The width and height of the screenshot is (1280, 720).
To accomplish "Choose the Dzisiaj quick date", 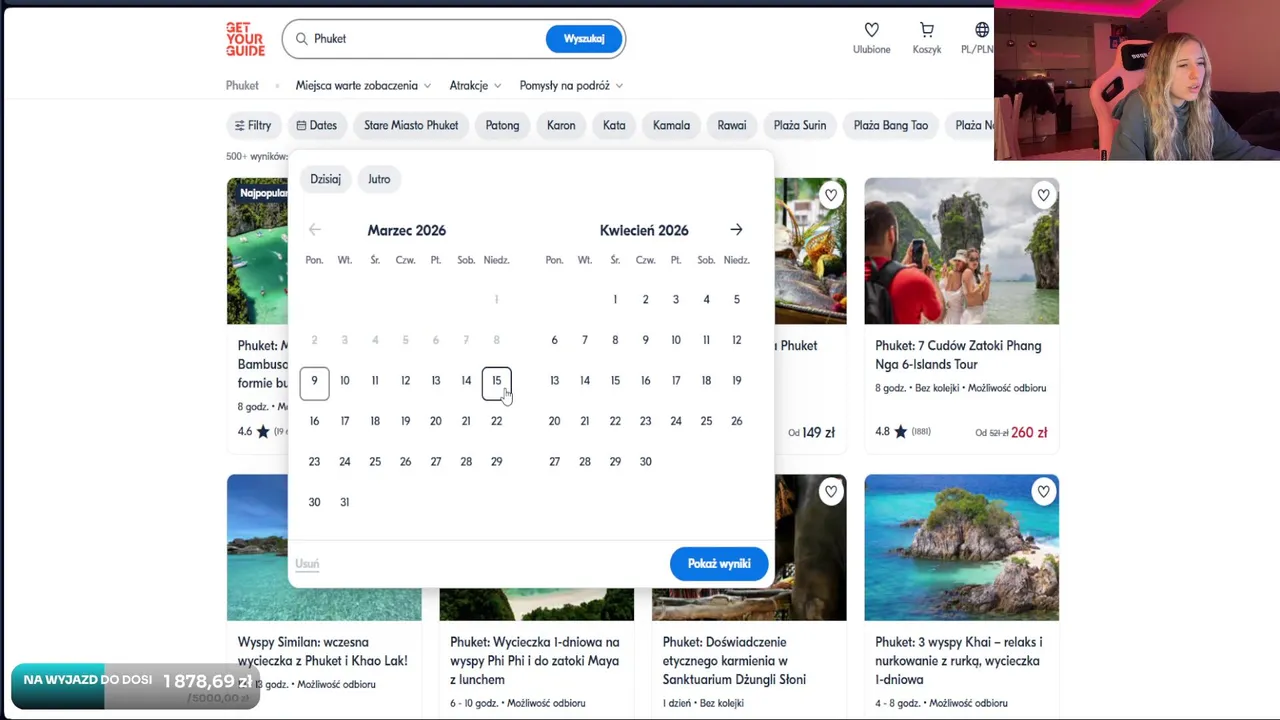I will click(325, 179).
